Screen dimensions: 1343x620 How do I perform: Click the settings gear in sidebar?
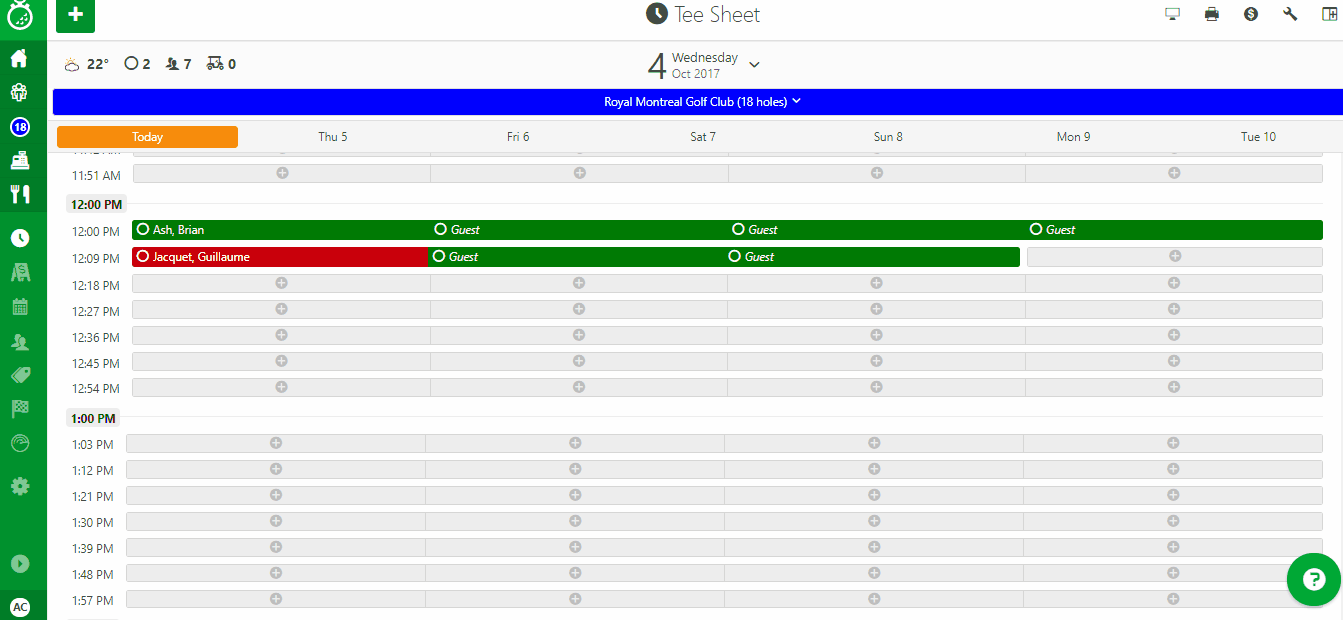click(19, 486)
